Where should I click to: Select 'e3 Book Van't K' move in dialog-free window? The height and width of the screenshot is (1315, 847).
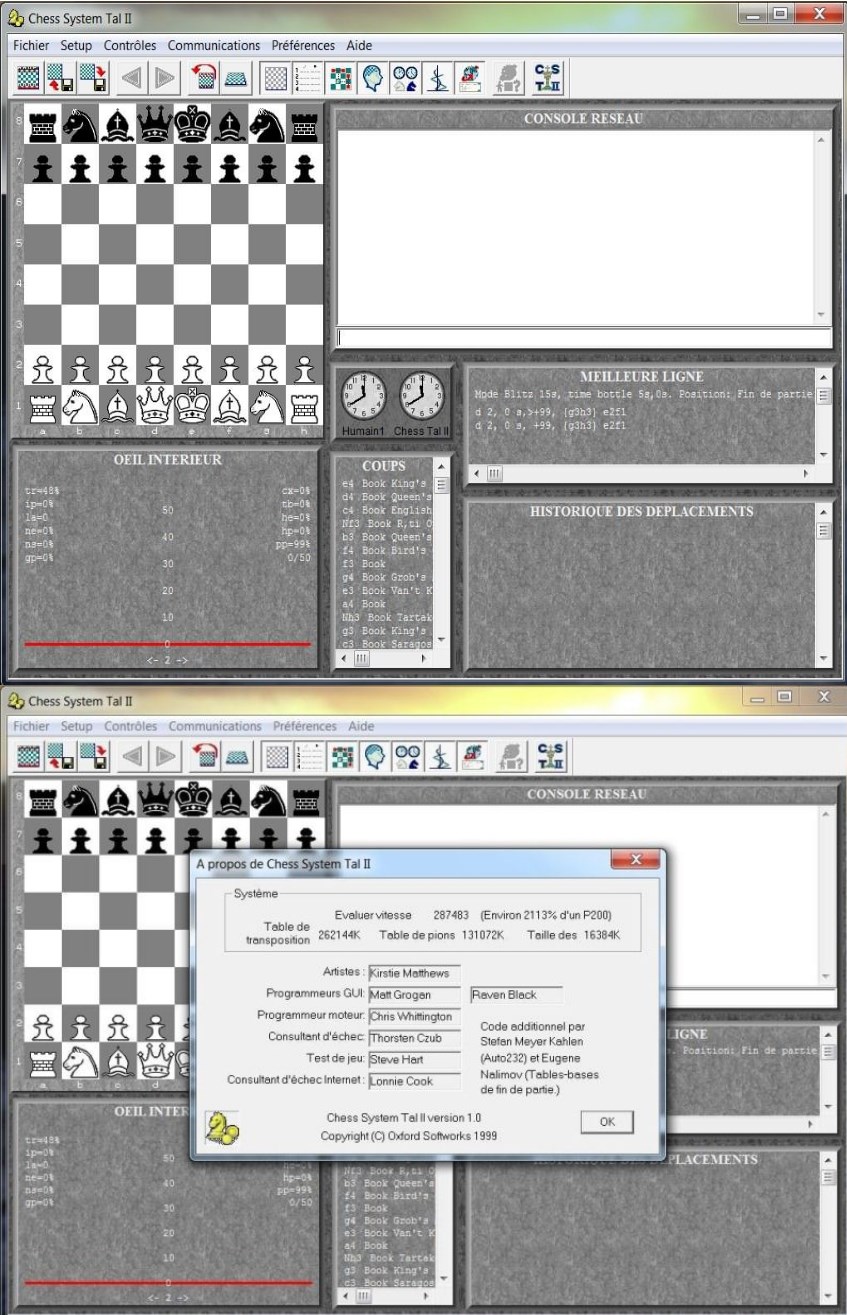coord(386,591)
